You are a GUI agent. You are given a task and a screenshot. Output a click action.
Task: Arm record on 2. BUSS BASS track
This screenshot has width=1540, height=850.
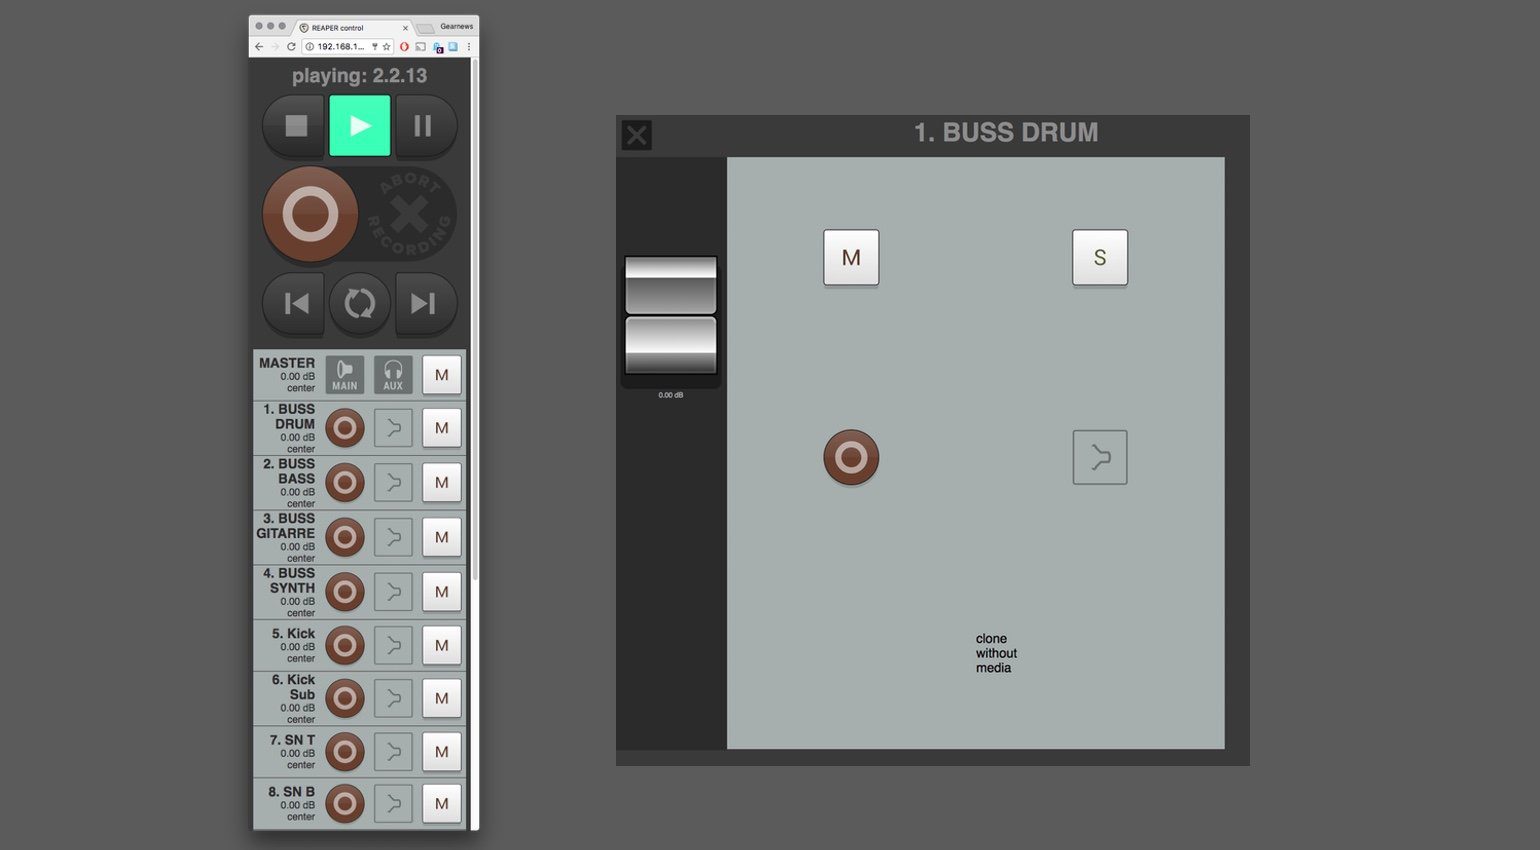point(345,483)
